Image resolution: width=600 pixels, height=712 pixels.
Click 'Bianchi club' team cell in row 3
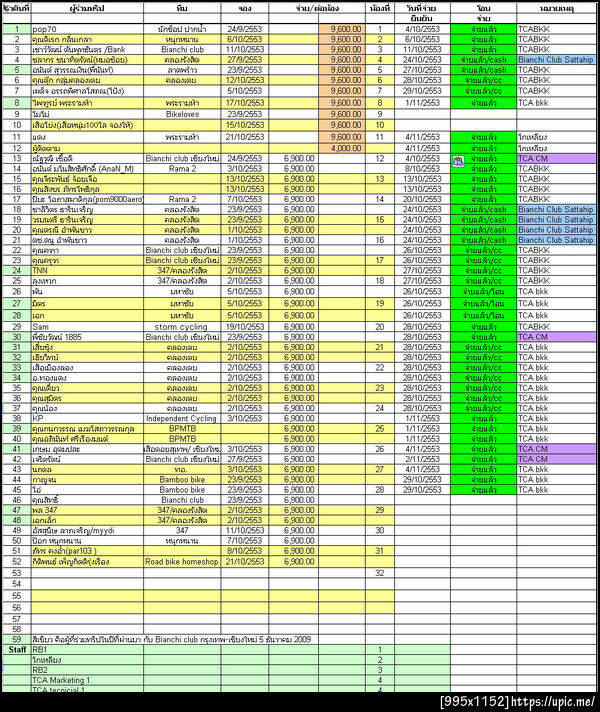(x=182, y=49)
